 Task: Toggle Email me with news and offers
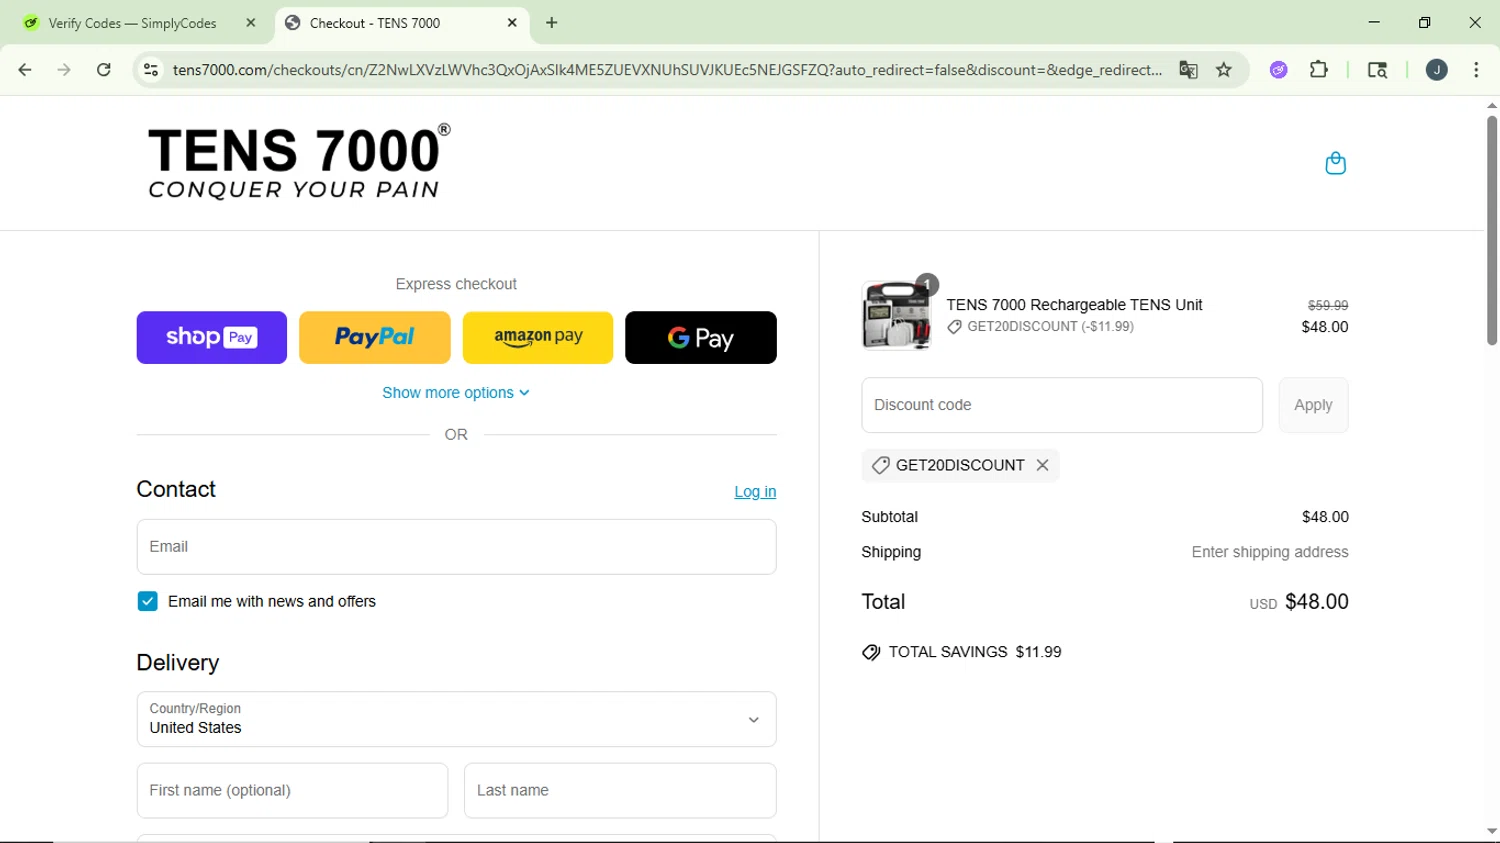[x=147, y=601]
